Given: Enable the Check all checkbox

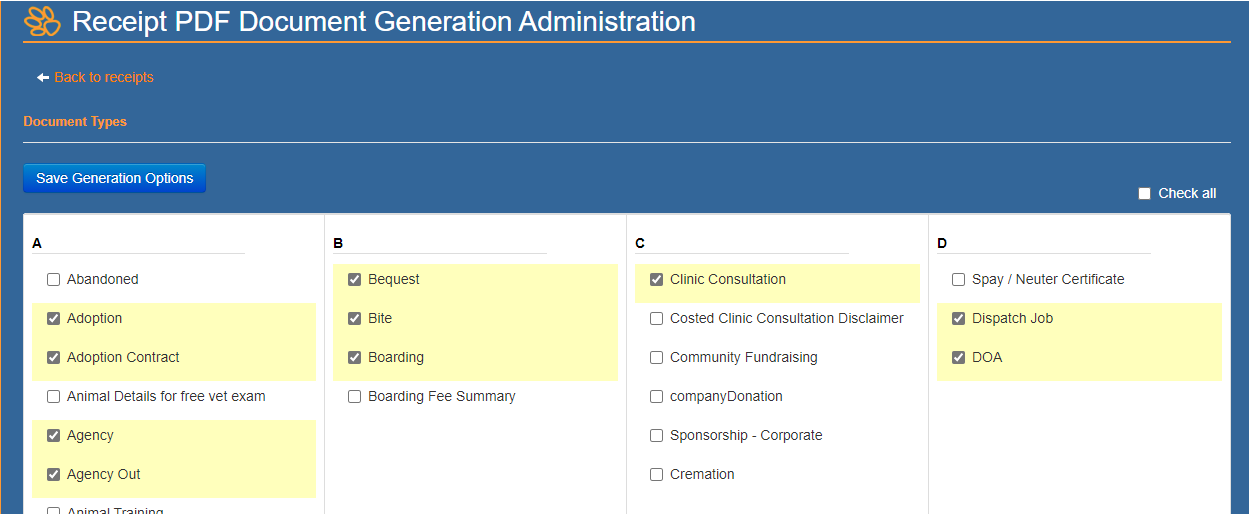Looking at the screenshot, I should (1145, 194).
